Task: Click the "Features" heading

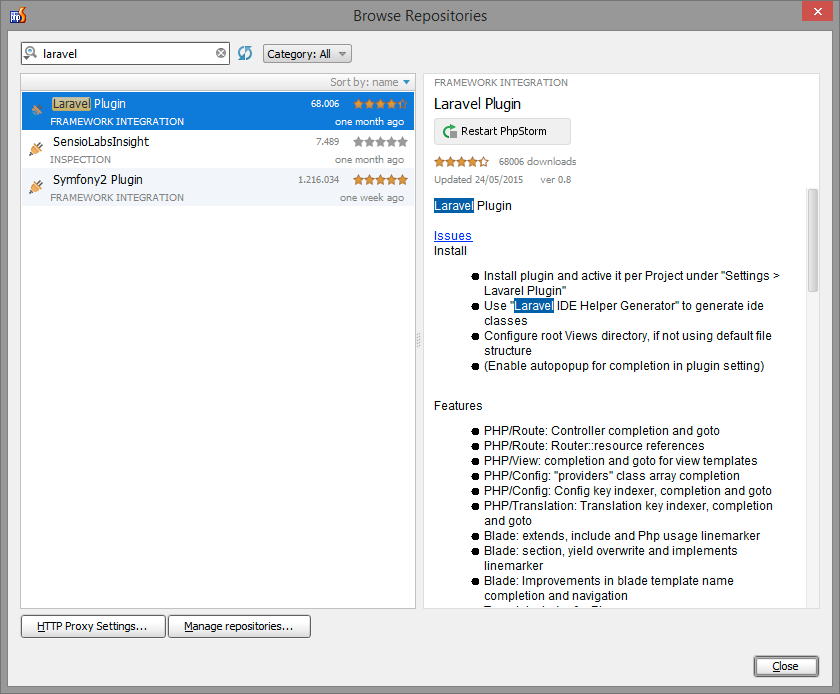Action: coord(458,406)
